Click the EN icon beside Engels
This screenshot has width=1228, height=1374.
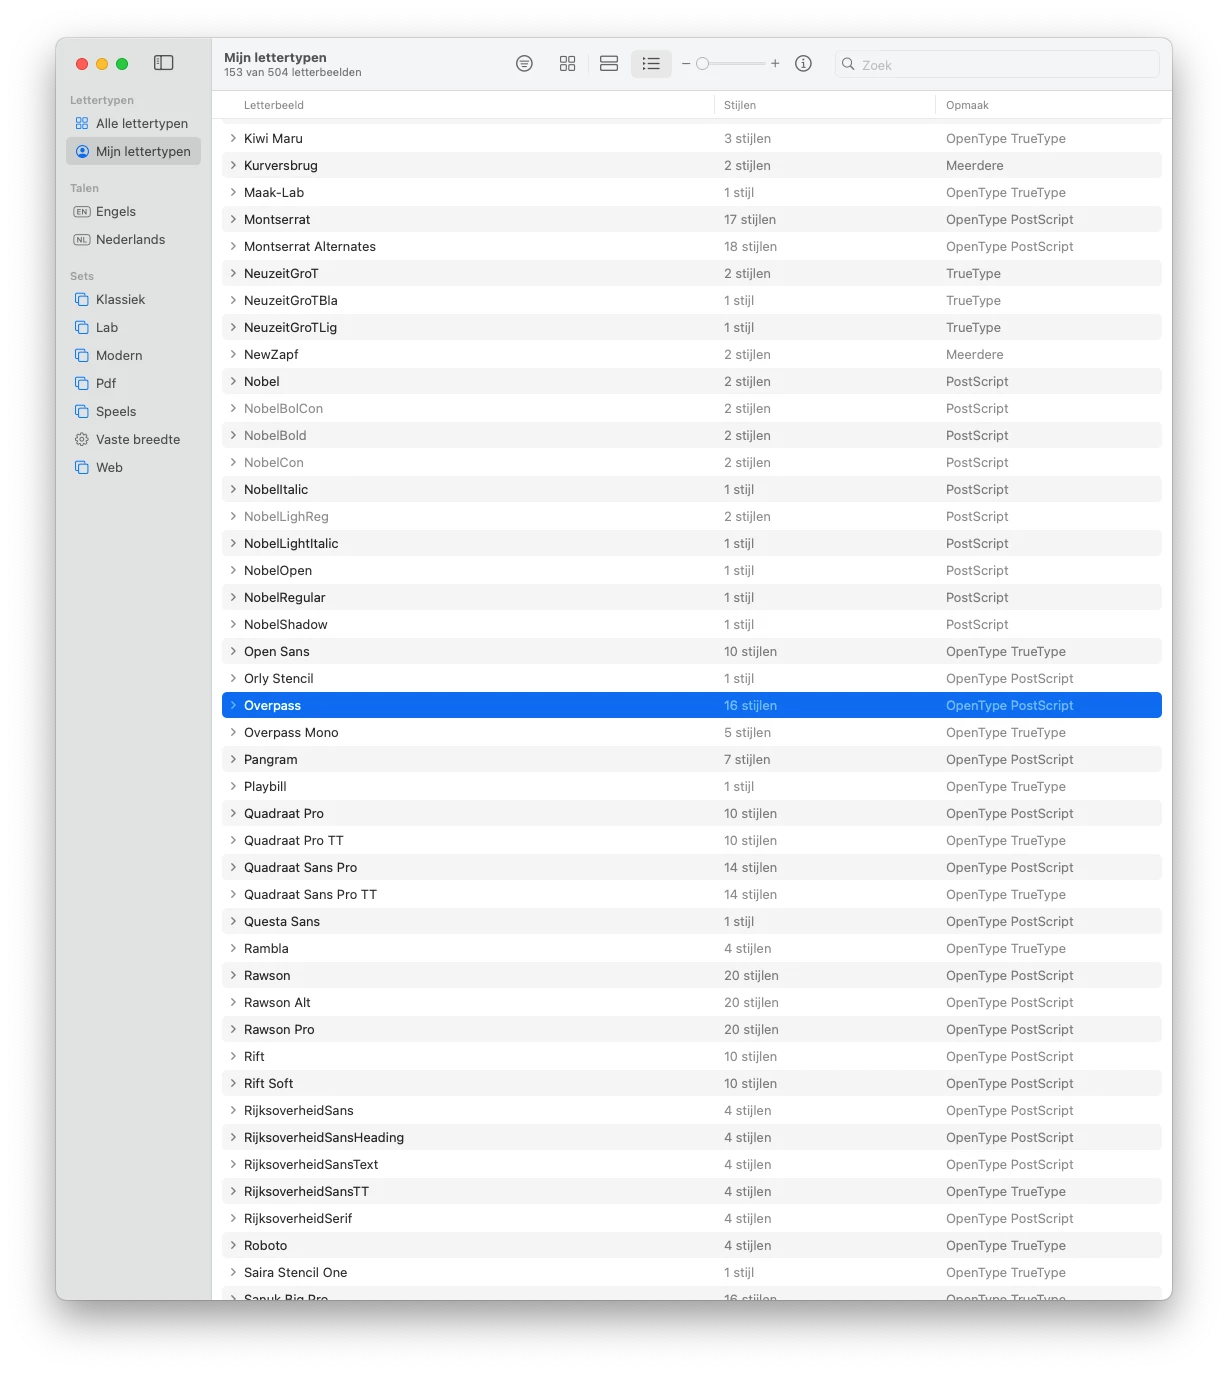(82, 211)
